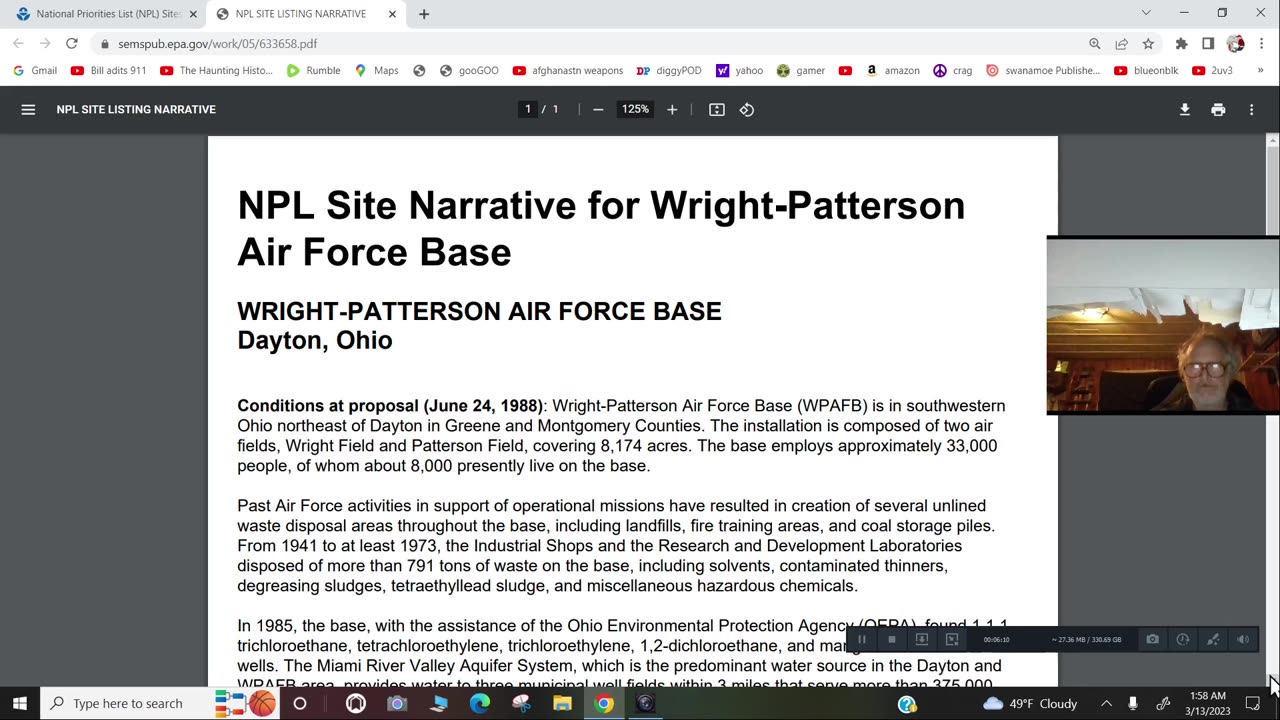
Task: Expand Chrome tab search dropdown
Action: (1146, 13)
